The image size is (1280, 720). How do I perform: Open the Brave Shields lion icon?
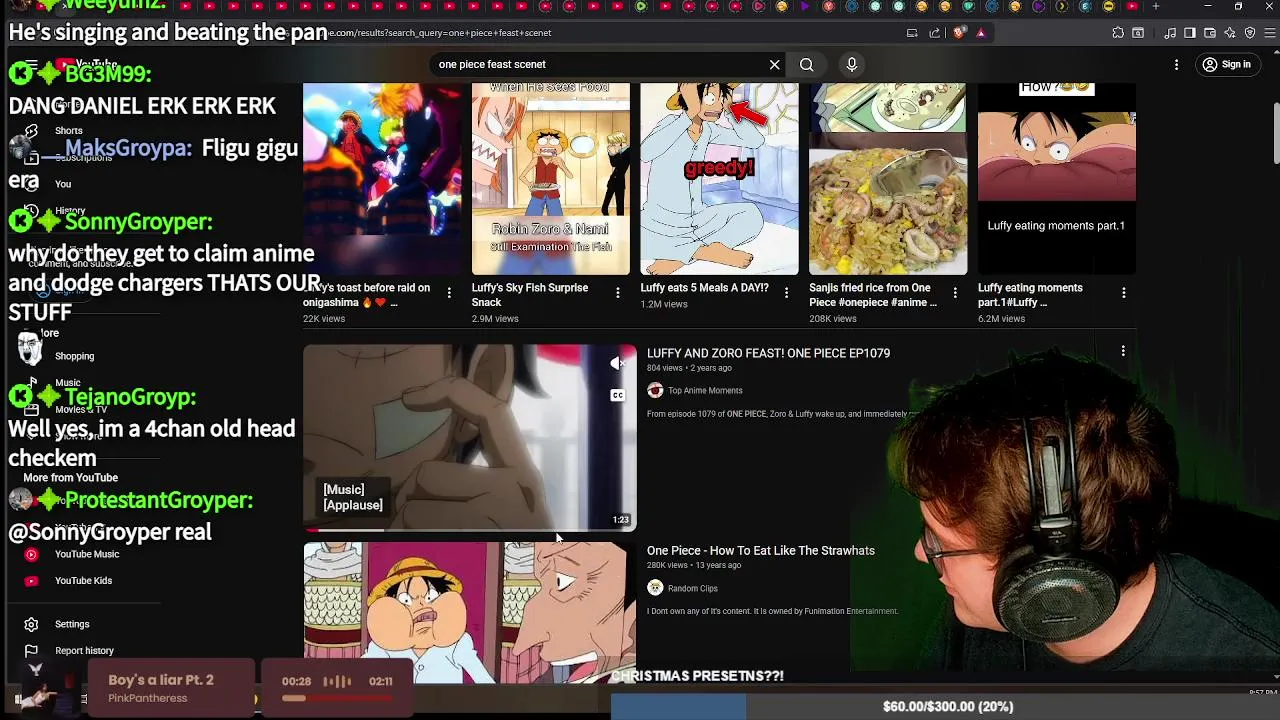[960, 33]
